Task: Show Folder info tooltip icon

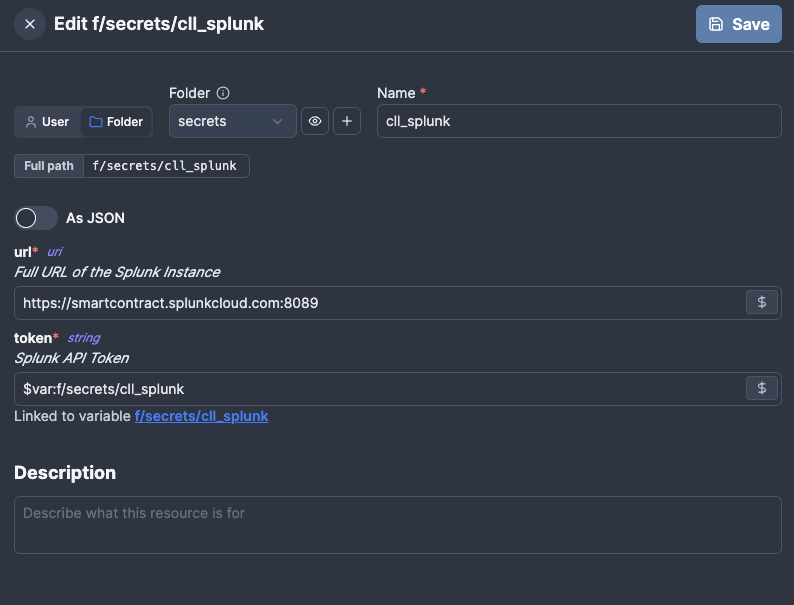Action: coord(223,93)
